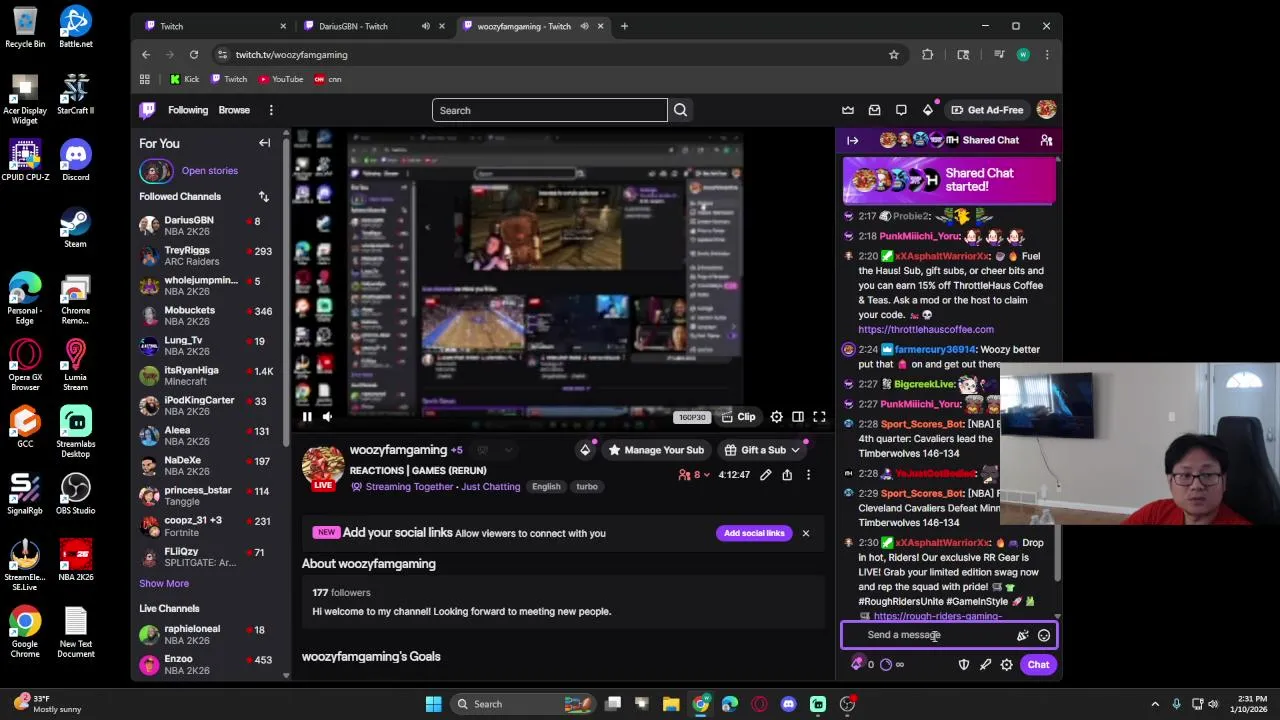Image resolution: width=1280 pixels, height=720 pixels.
Task: Click the Bits cheer icon beside Manage Your Sub
Action: click(585, 450)
